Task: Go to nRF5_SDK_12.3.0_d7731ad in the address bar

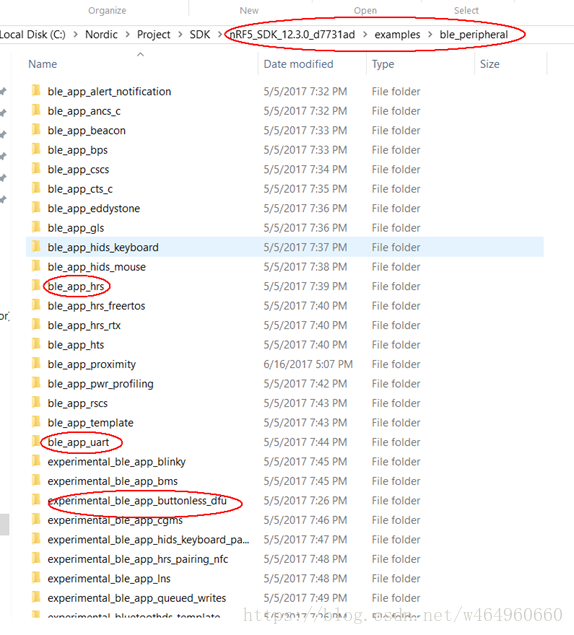Action: click(x=292, y=35)
